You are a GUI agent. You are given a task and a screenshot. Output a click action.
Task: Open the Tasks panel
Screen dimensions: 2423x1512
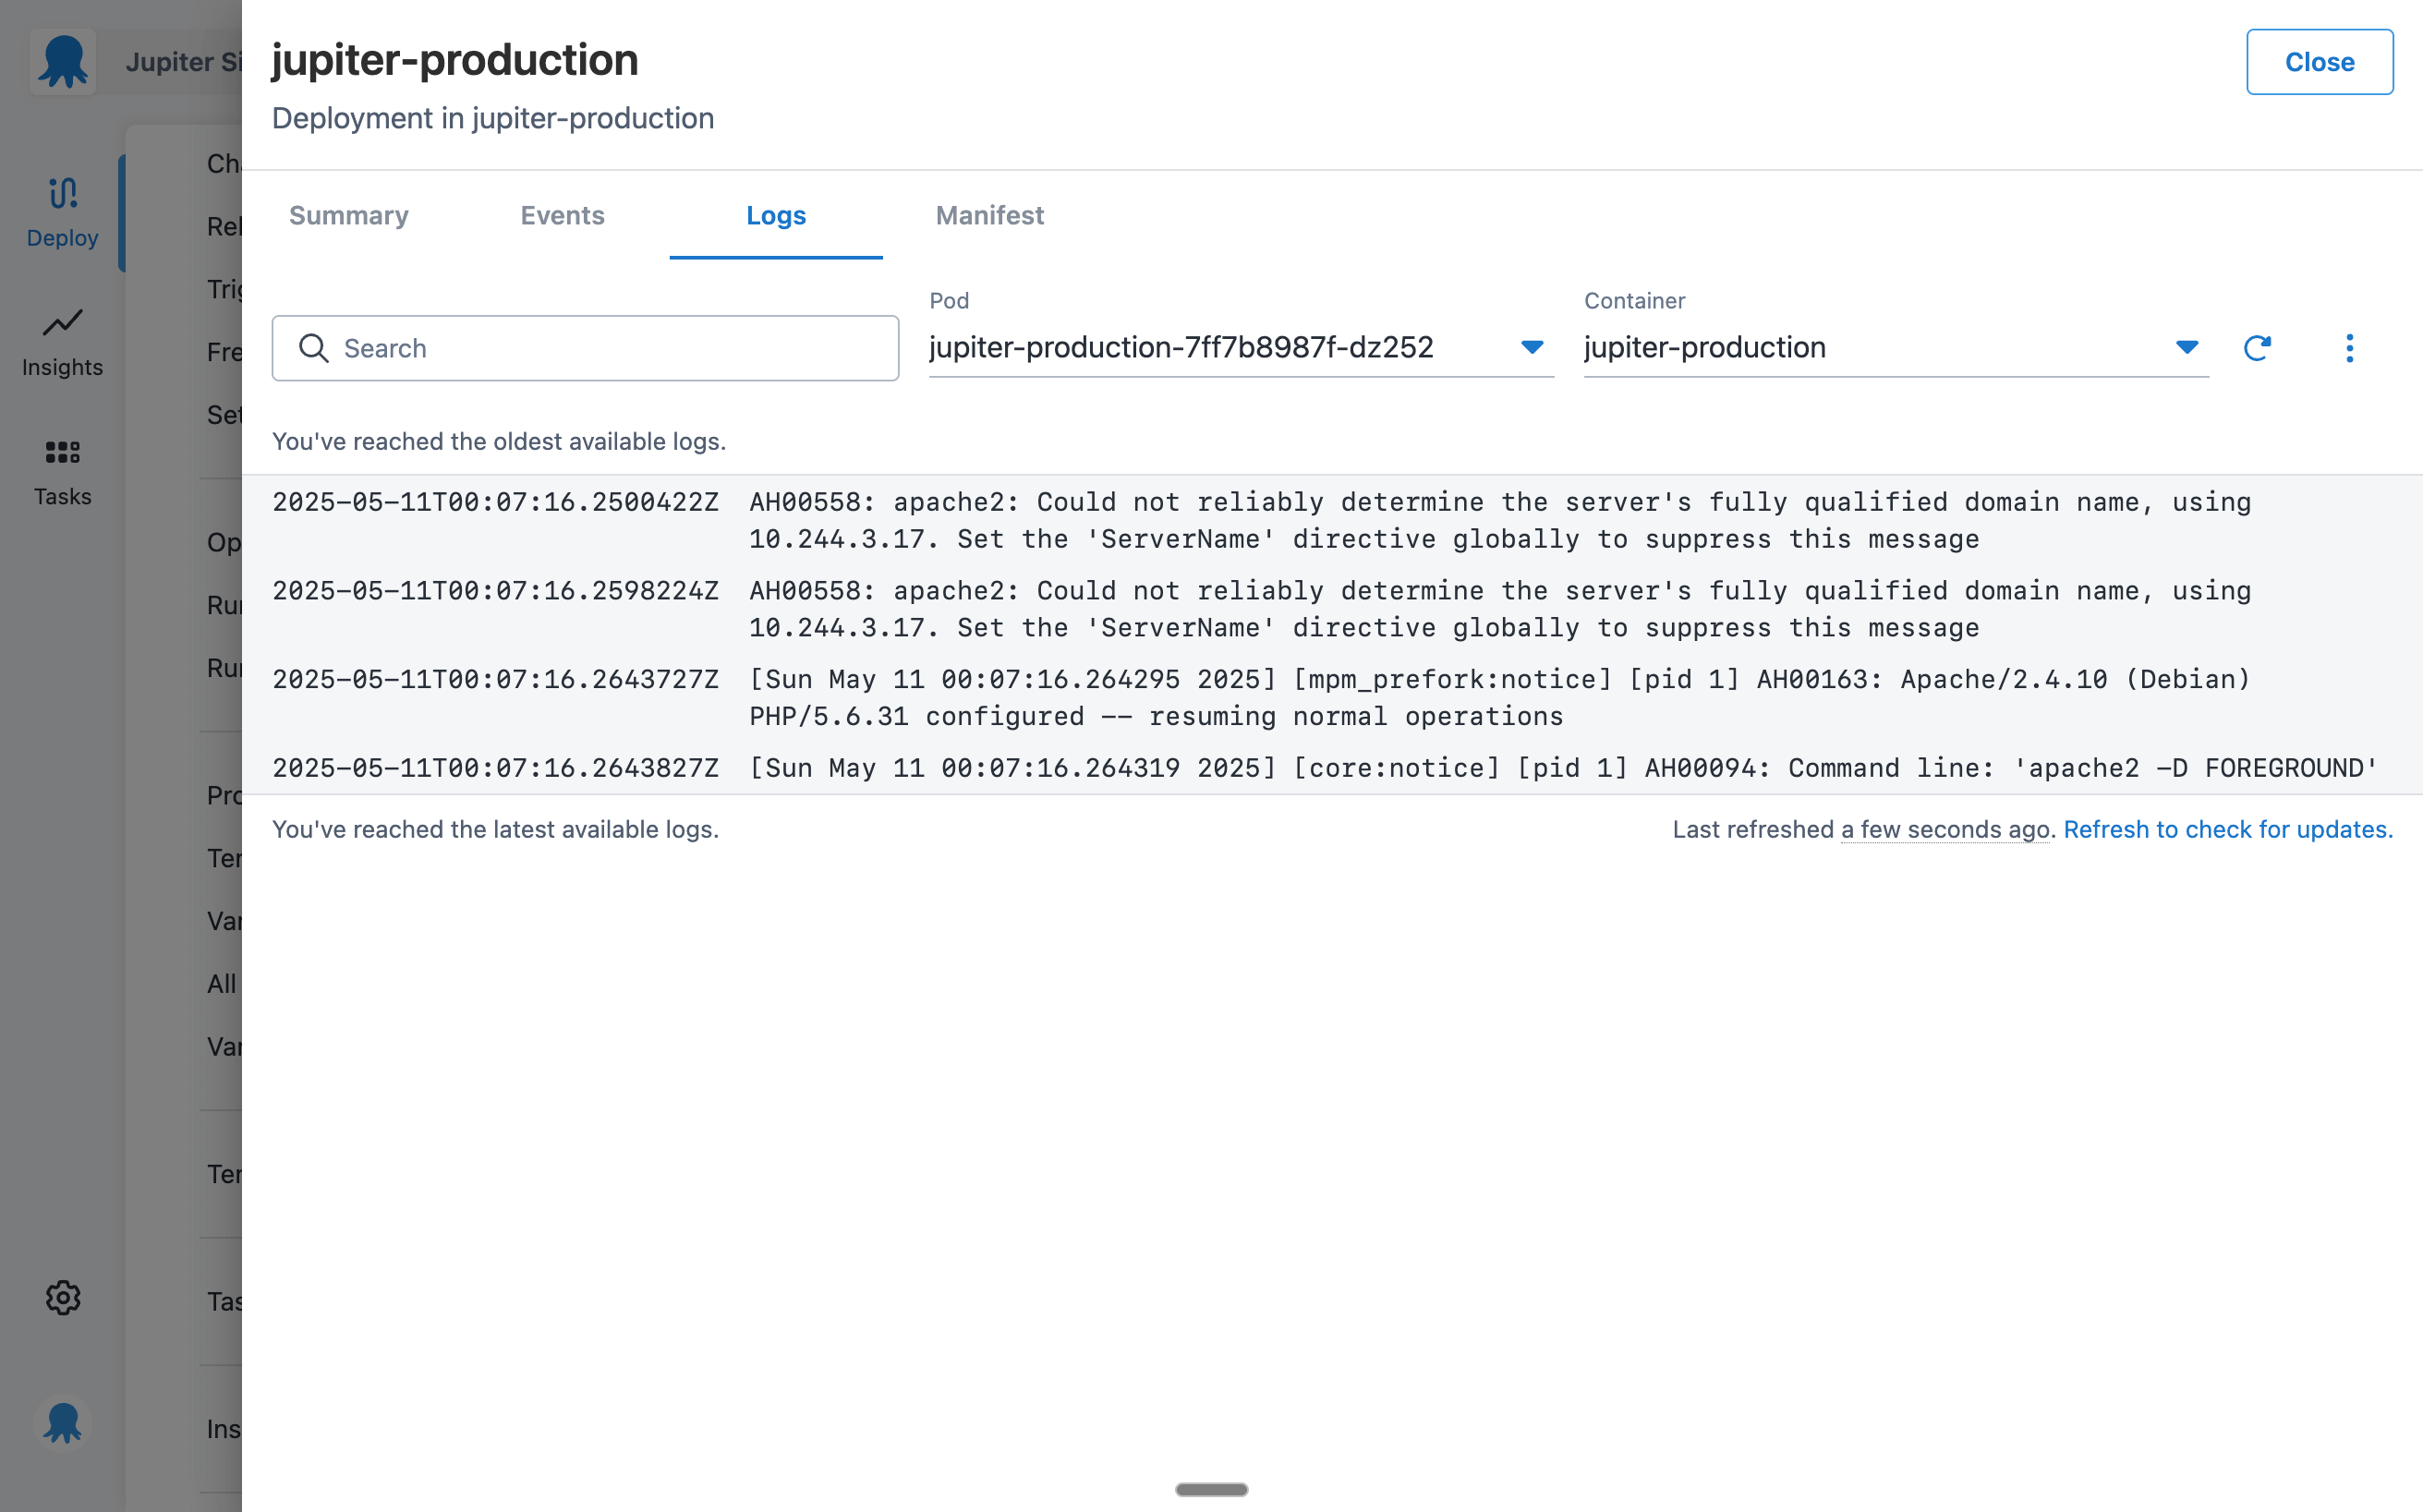click(x=62, y=470)
